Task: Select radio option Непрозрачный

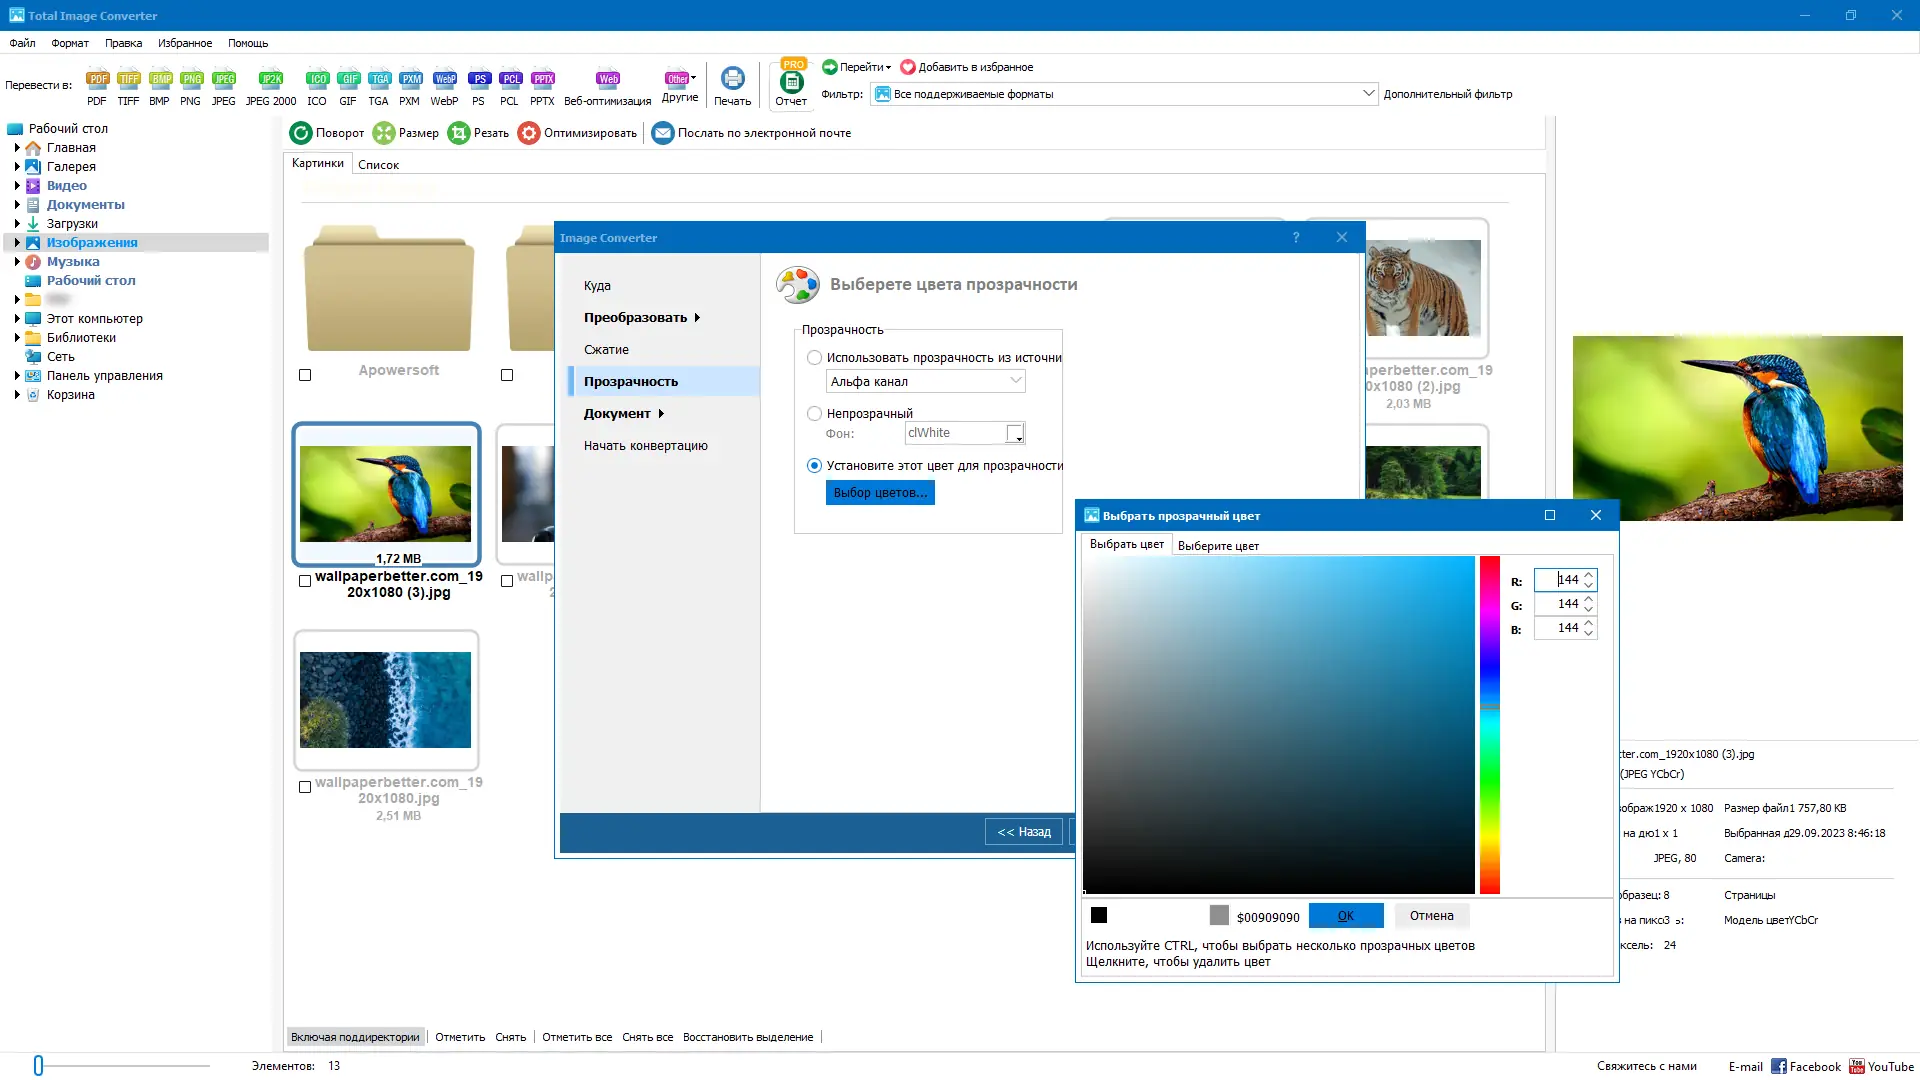Action: [x=814, y=413]
